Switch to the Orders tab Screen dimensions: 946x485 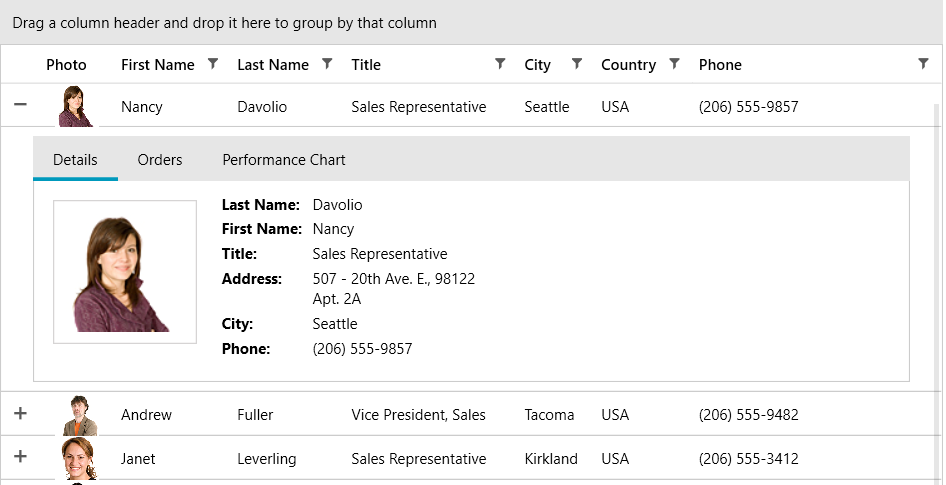pyautogui.click(x=160, y=160)
